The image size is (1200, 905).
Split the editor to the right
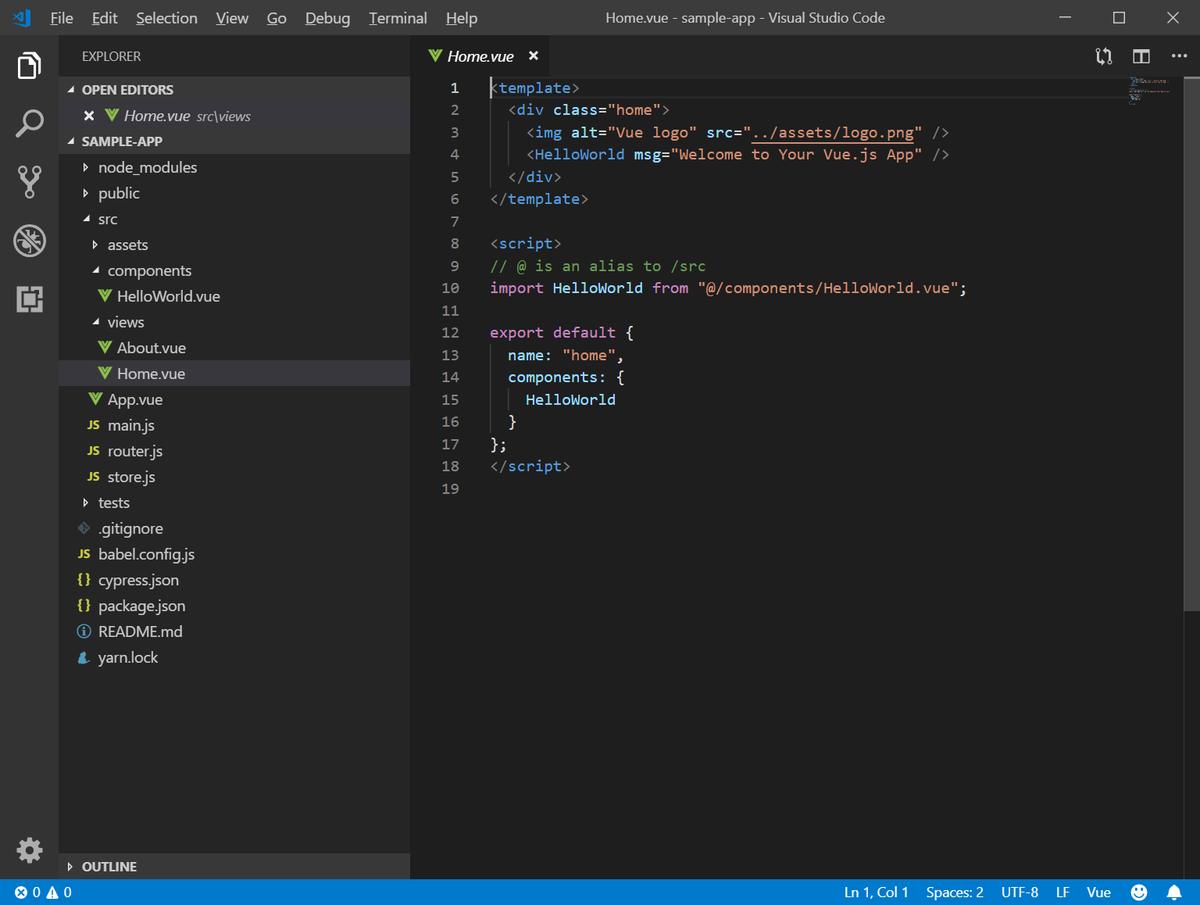tap(1141, 57)
